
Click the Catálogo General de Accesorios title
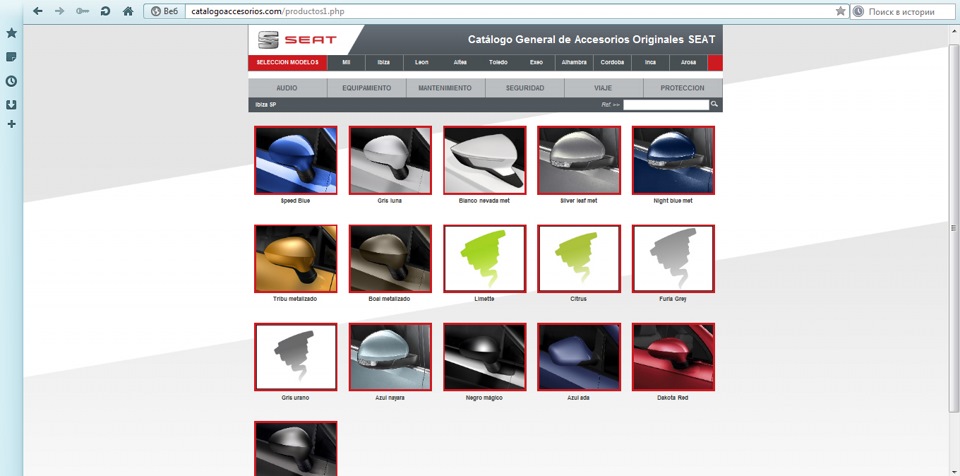pyautogui.click(x=591, y=39)
